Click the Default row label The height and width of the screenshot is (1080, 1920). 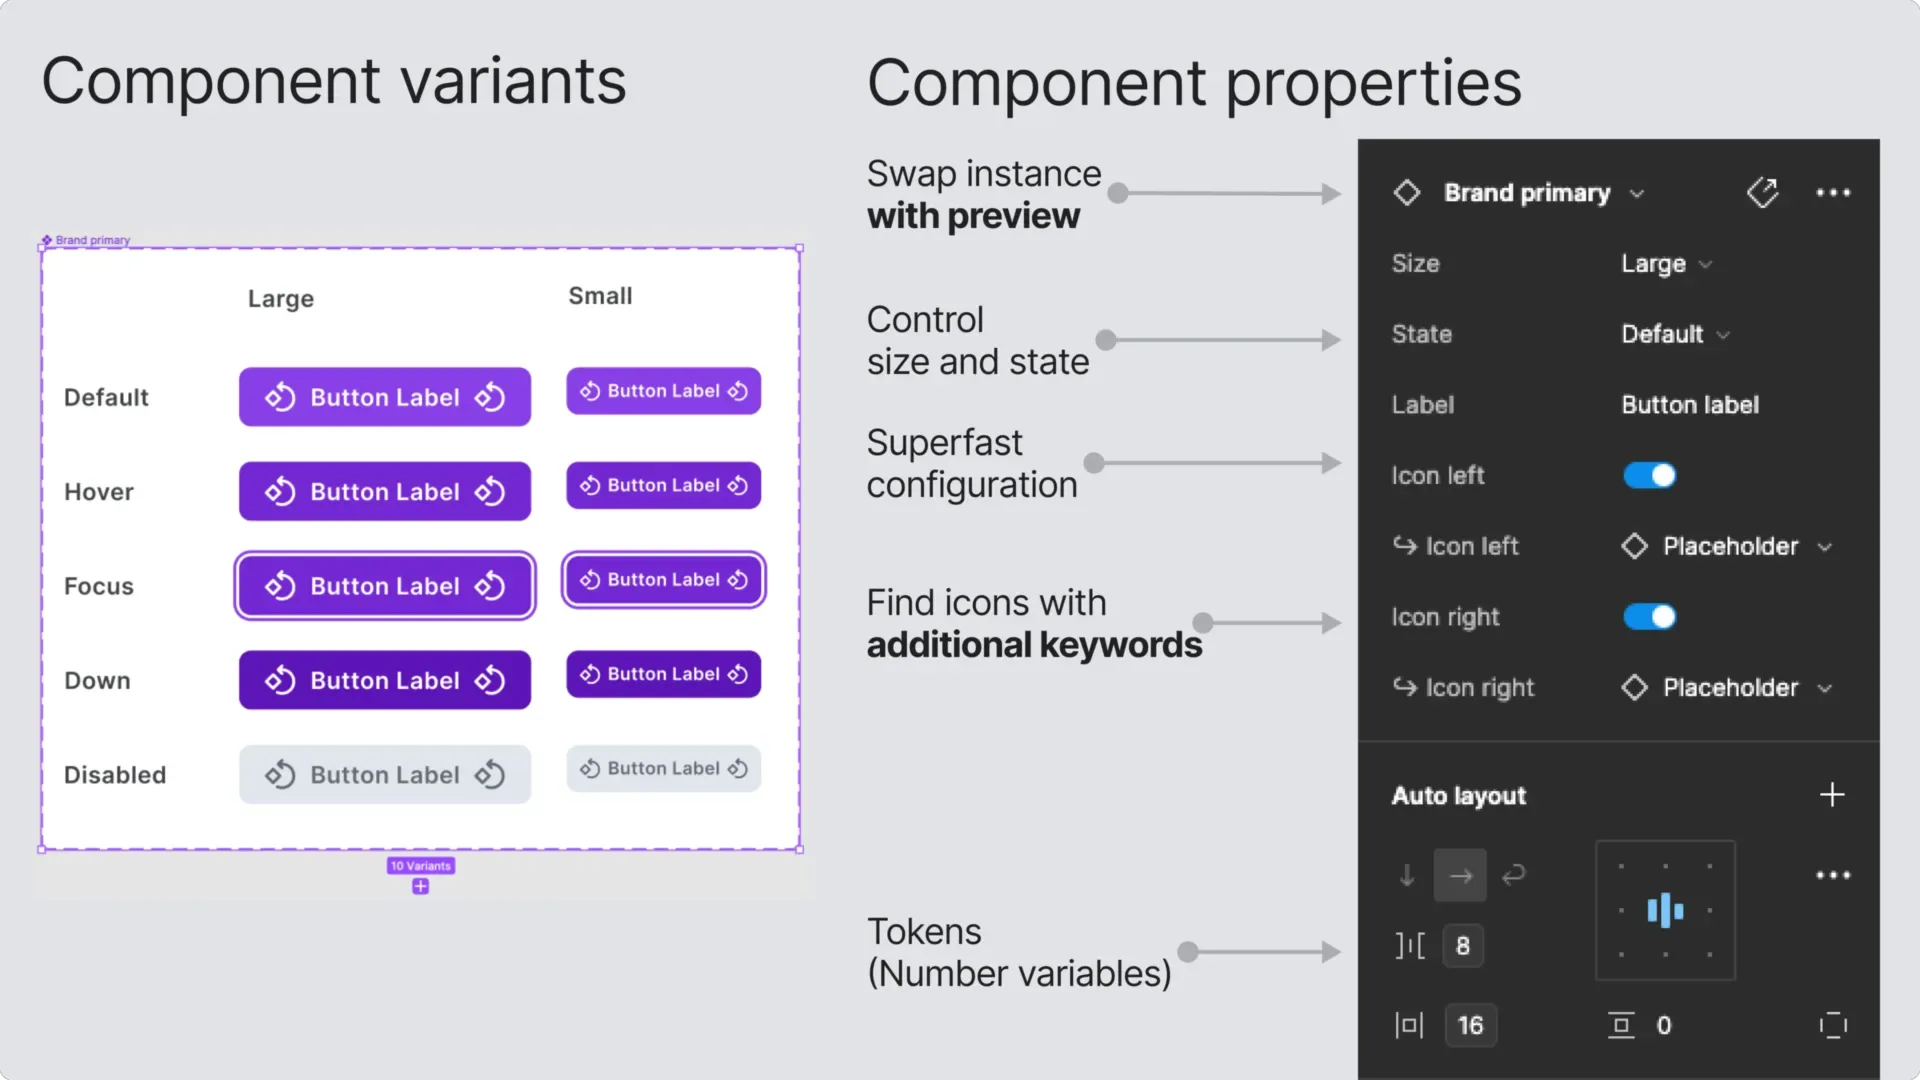coord(106,398)
